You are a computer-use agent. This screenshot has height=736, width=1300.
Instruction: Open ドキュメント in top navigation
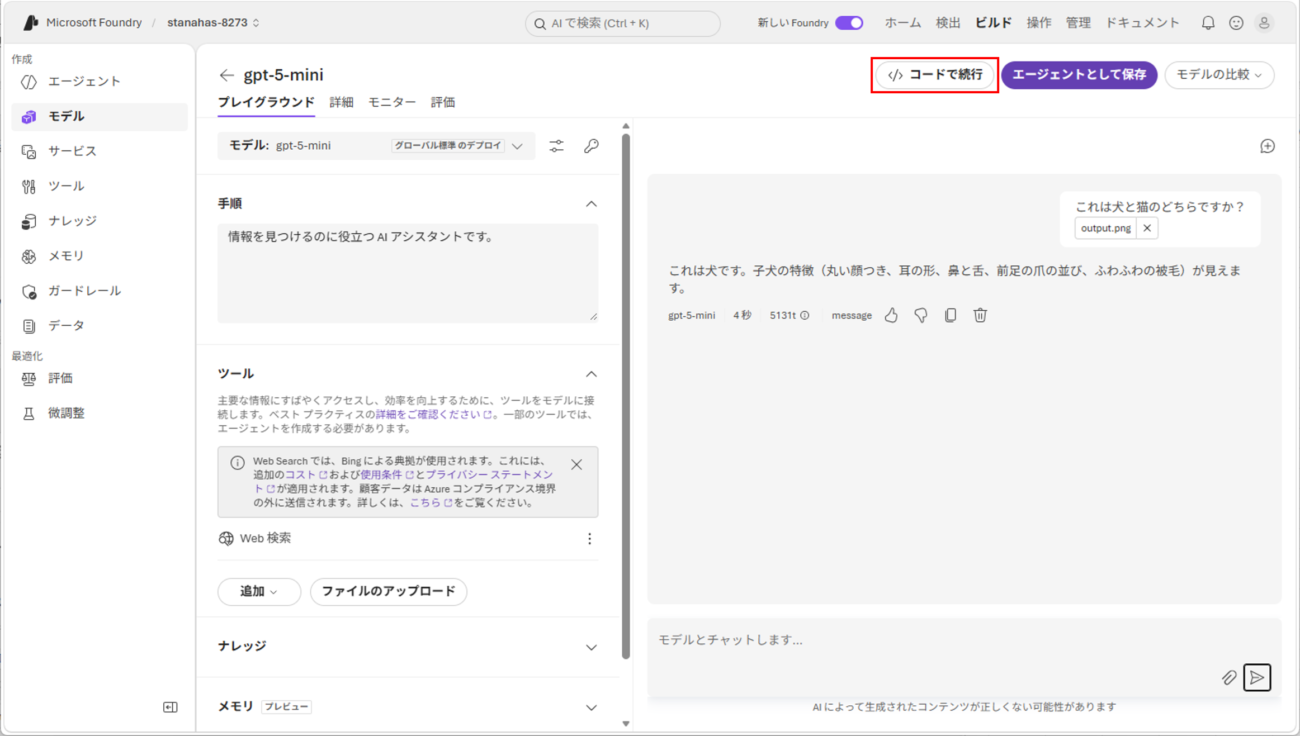click(x=1142, y=23)
